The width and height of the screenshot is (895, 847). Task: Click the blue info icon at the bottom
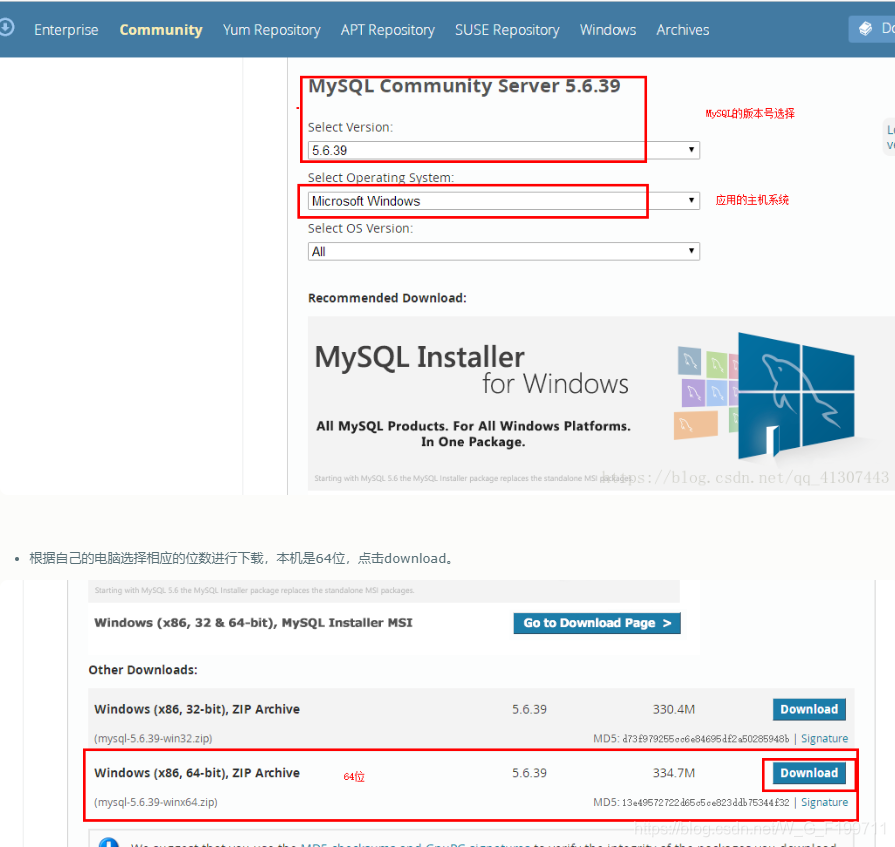click(108, 842)
